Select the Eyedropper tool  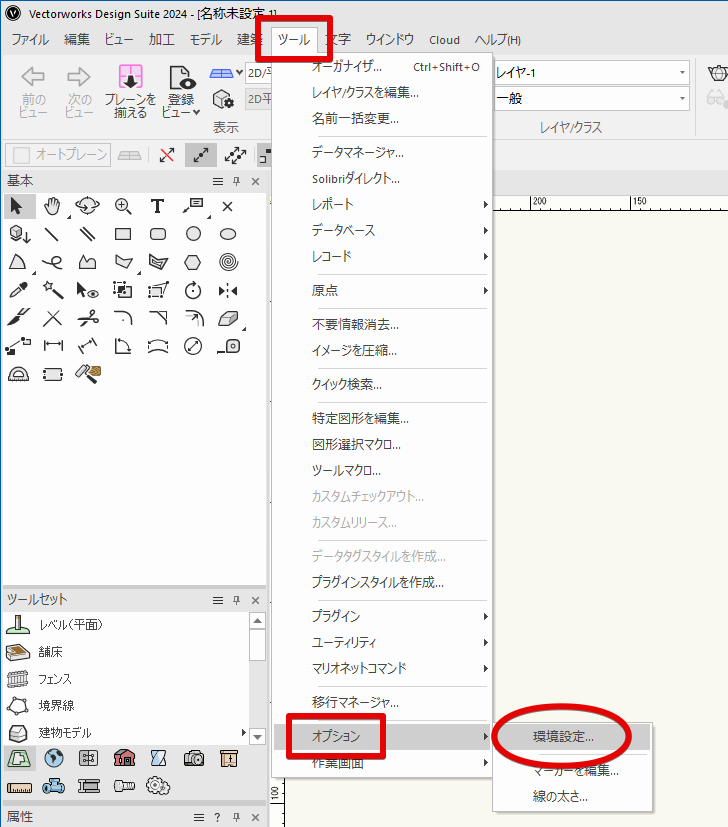18,290
